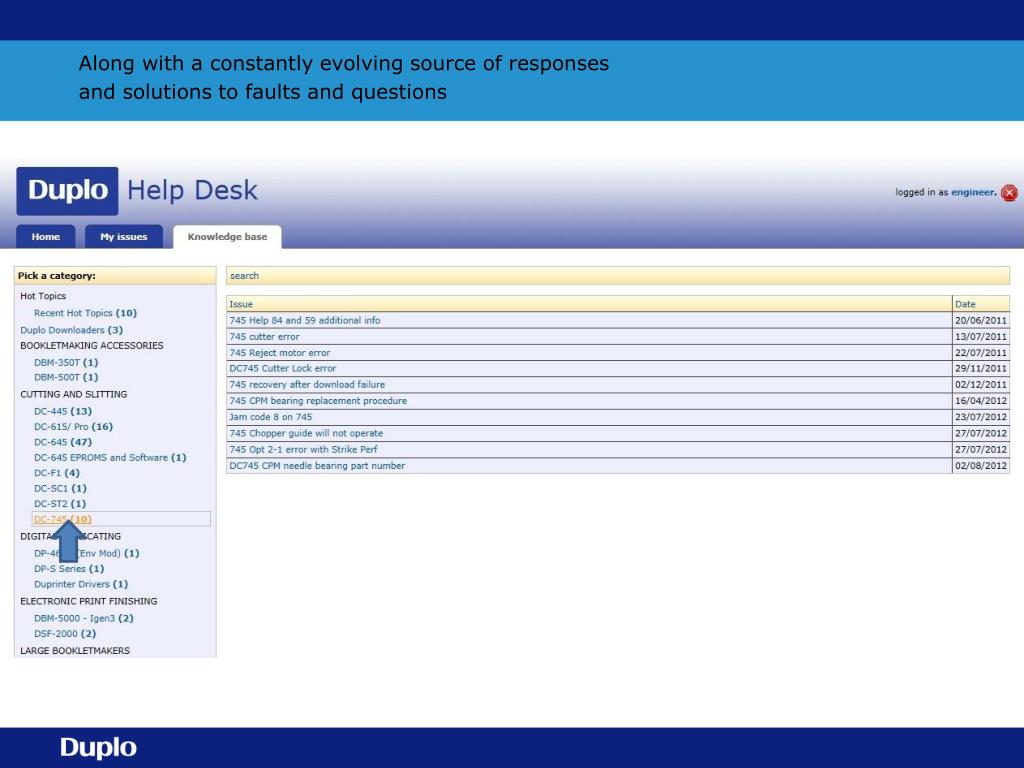This screenshot has height=768, width=1024.
Task: Click the date 16/04/2012
Action: [x=981, y=400]
